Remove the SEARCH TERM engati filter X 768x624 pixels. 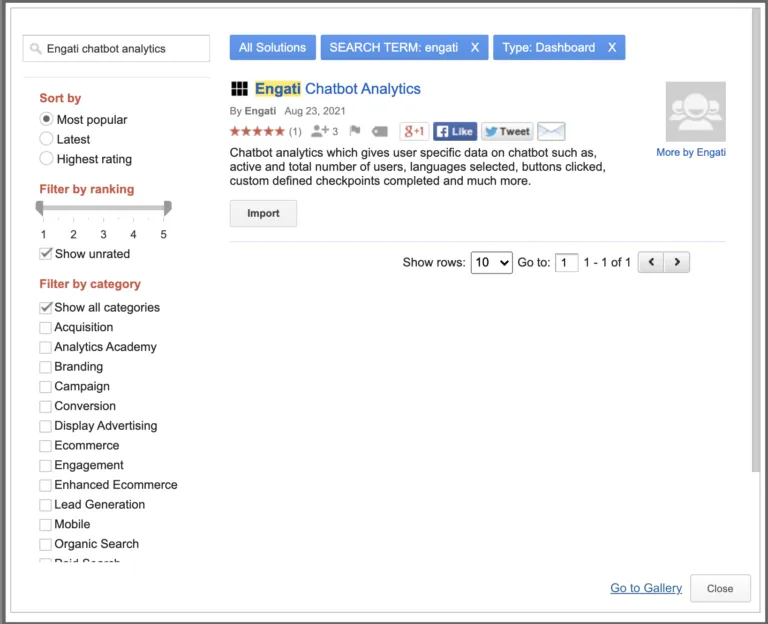pos(475,48)
